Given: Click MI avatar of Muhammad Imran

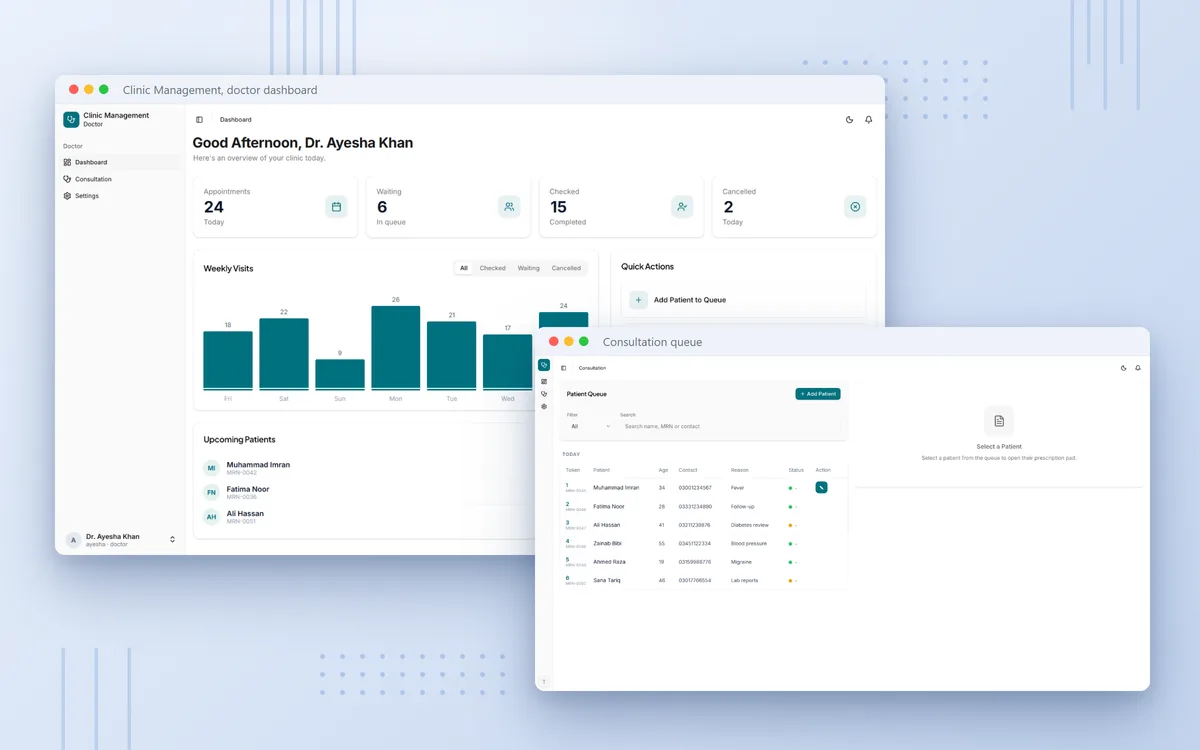Looking at the screenshot, I should (211, 468).
